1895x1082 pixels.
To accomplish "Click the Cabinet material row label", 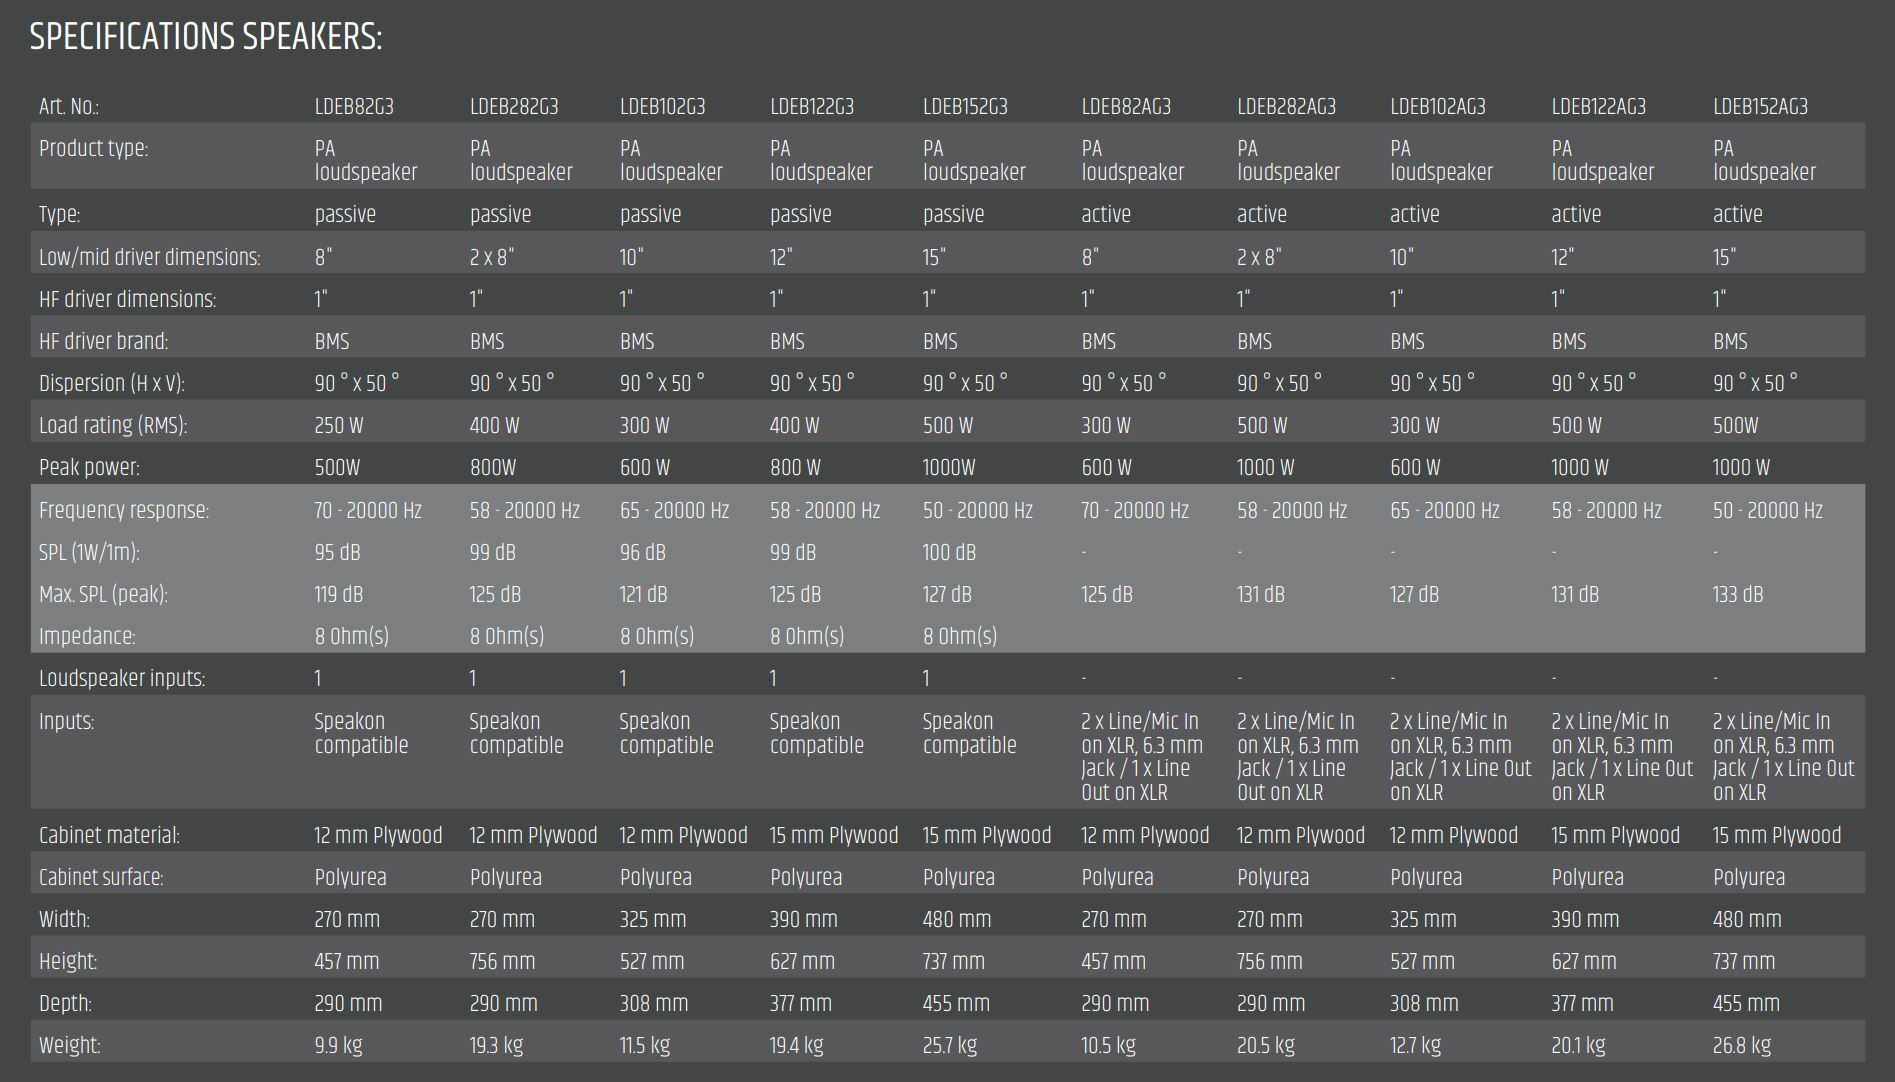I will pyautogui.click(x=109, y=836).
